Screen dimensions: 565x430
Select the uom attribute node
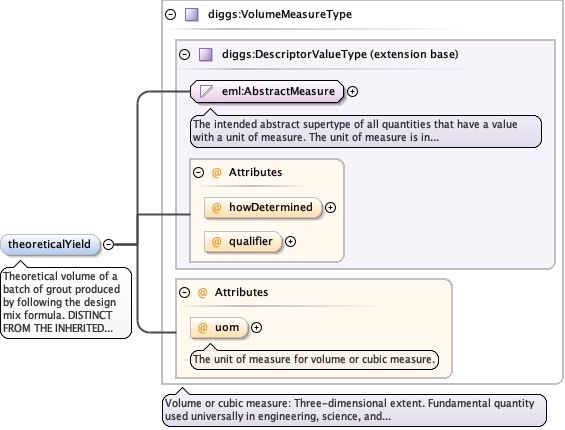[x=219, y=328]
